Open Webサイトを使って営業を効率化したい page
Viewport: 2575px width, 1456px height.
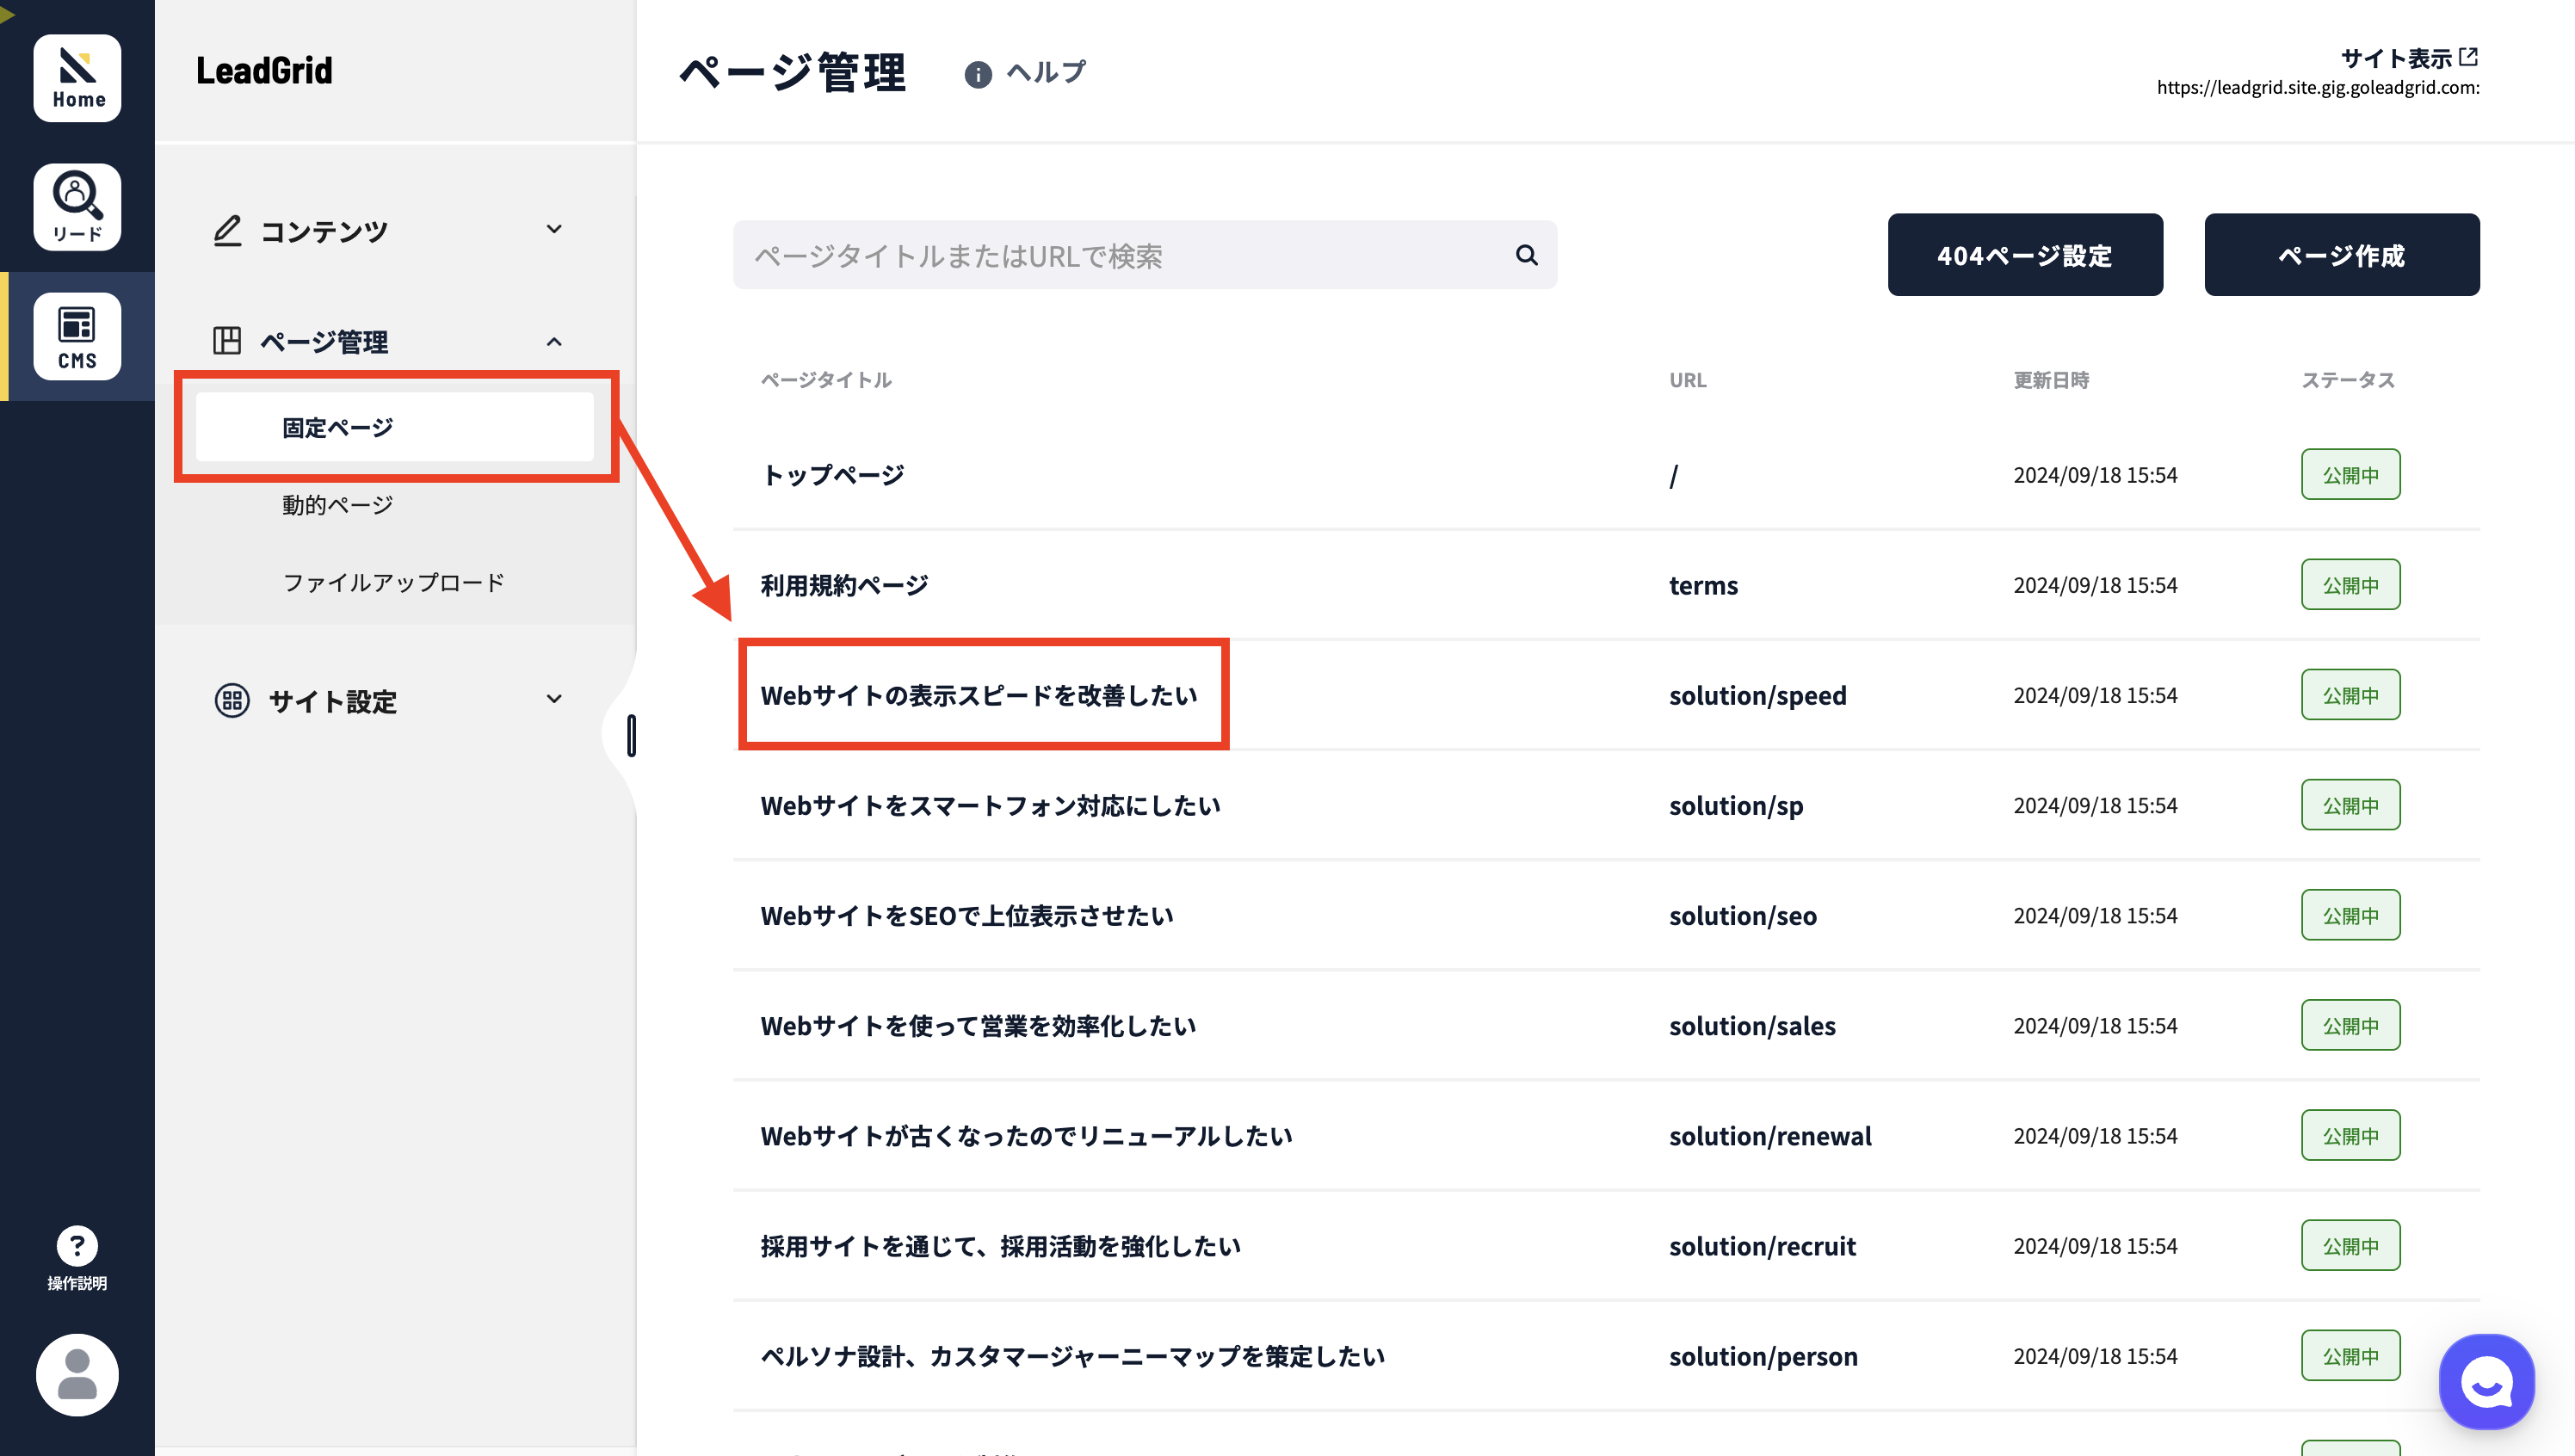(979, 1025)
